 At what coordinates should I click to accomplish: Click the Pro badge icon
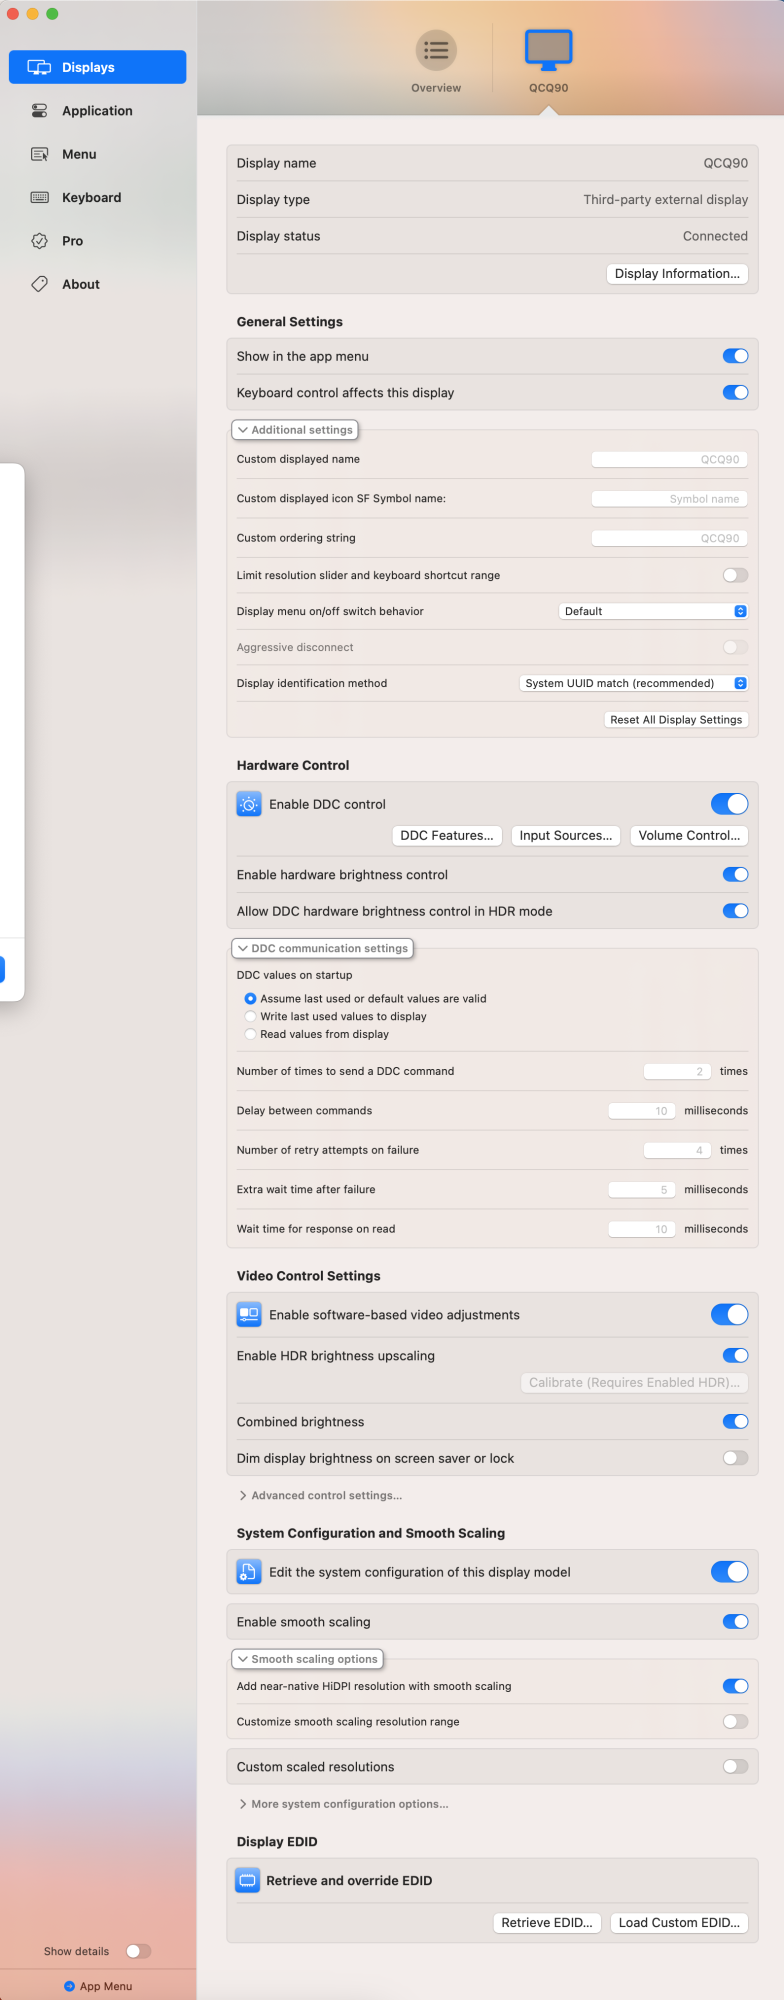point(40,241)
